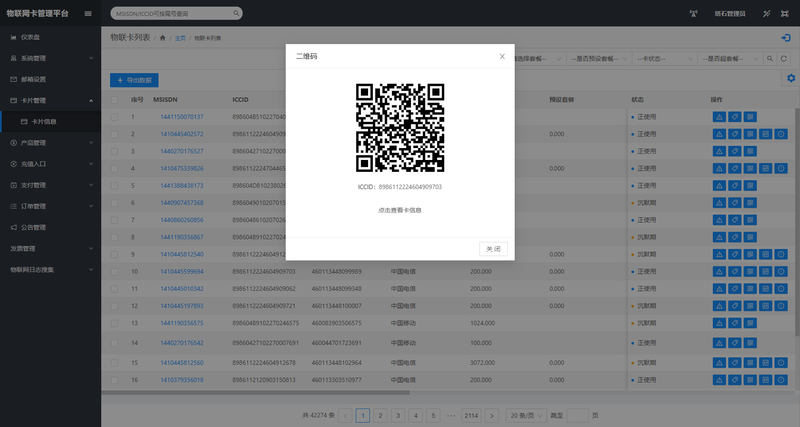Click the QR code image in the dialog
Viewport: 800px width, 427px height.
pos(400,128)
